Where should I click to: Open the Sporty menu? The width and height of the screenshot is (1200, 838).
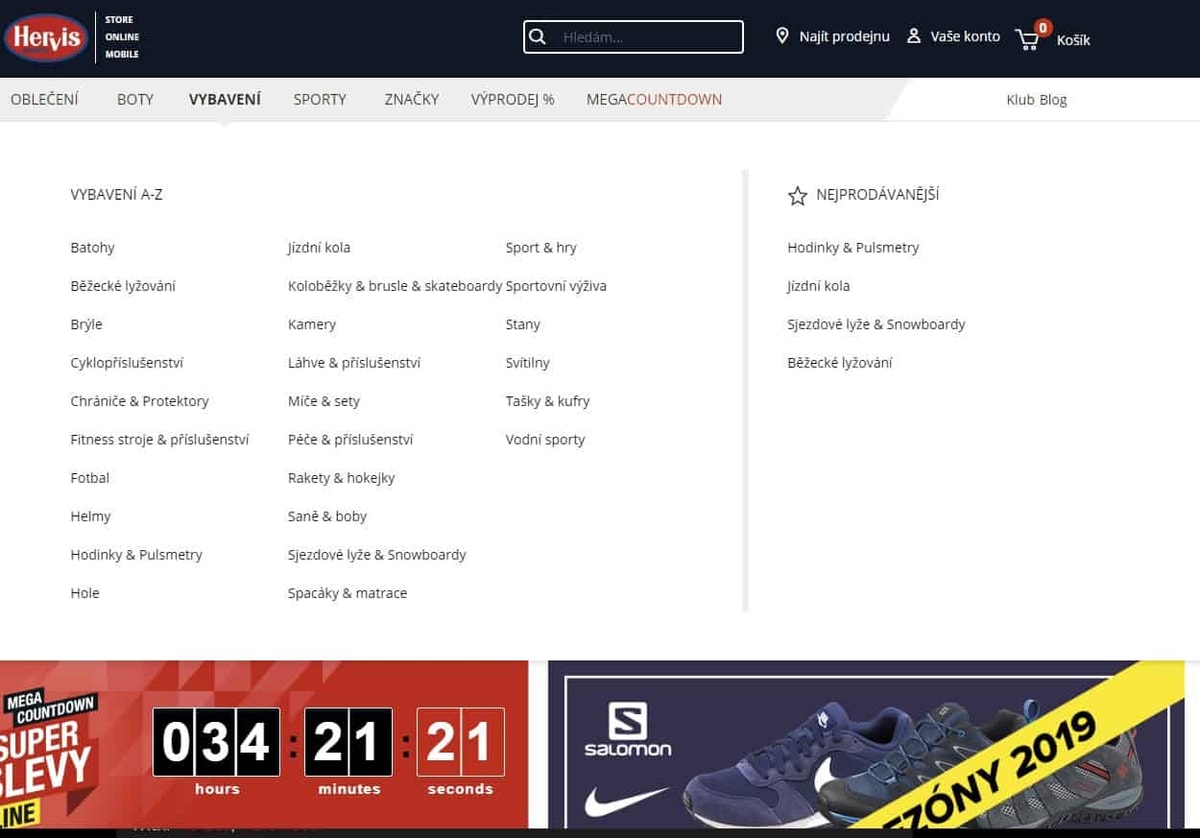point(320,99)
